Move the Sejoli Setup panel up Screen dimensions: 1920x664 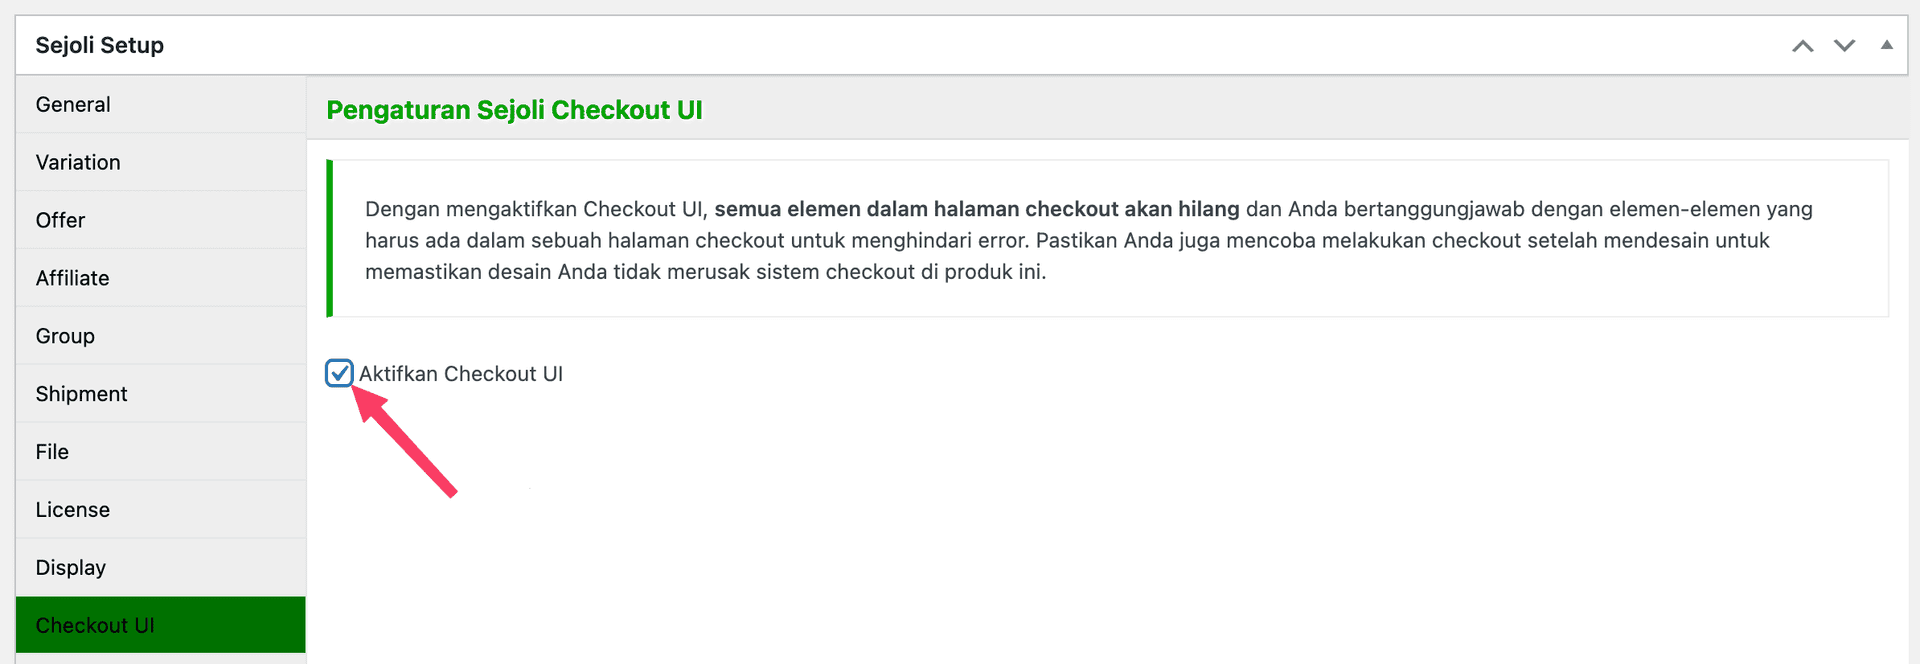[1802, 46]
